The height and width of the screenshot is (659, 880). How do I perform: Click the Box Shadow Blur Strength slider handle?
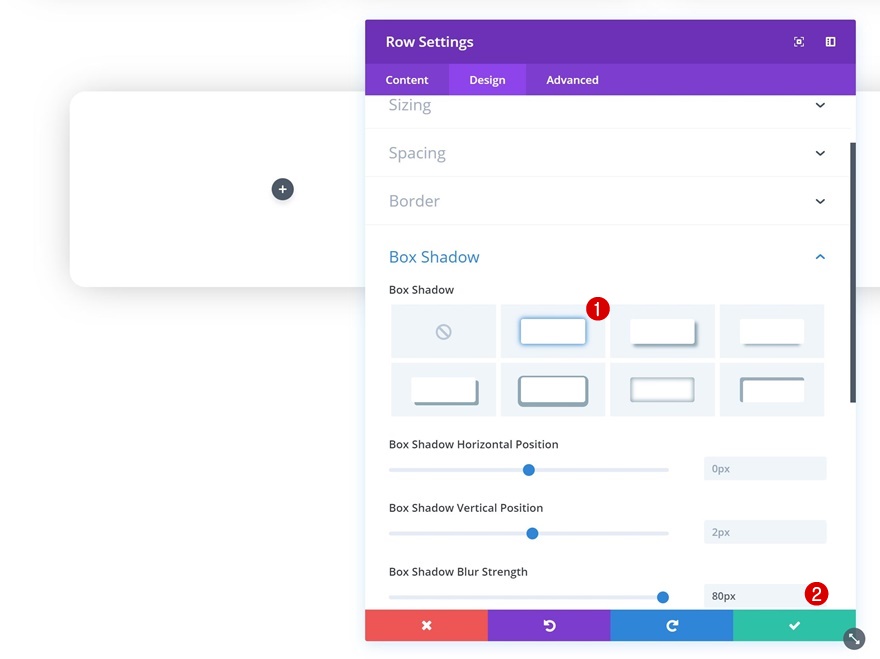coord(662,597)
